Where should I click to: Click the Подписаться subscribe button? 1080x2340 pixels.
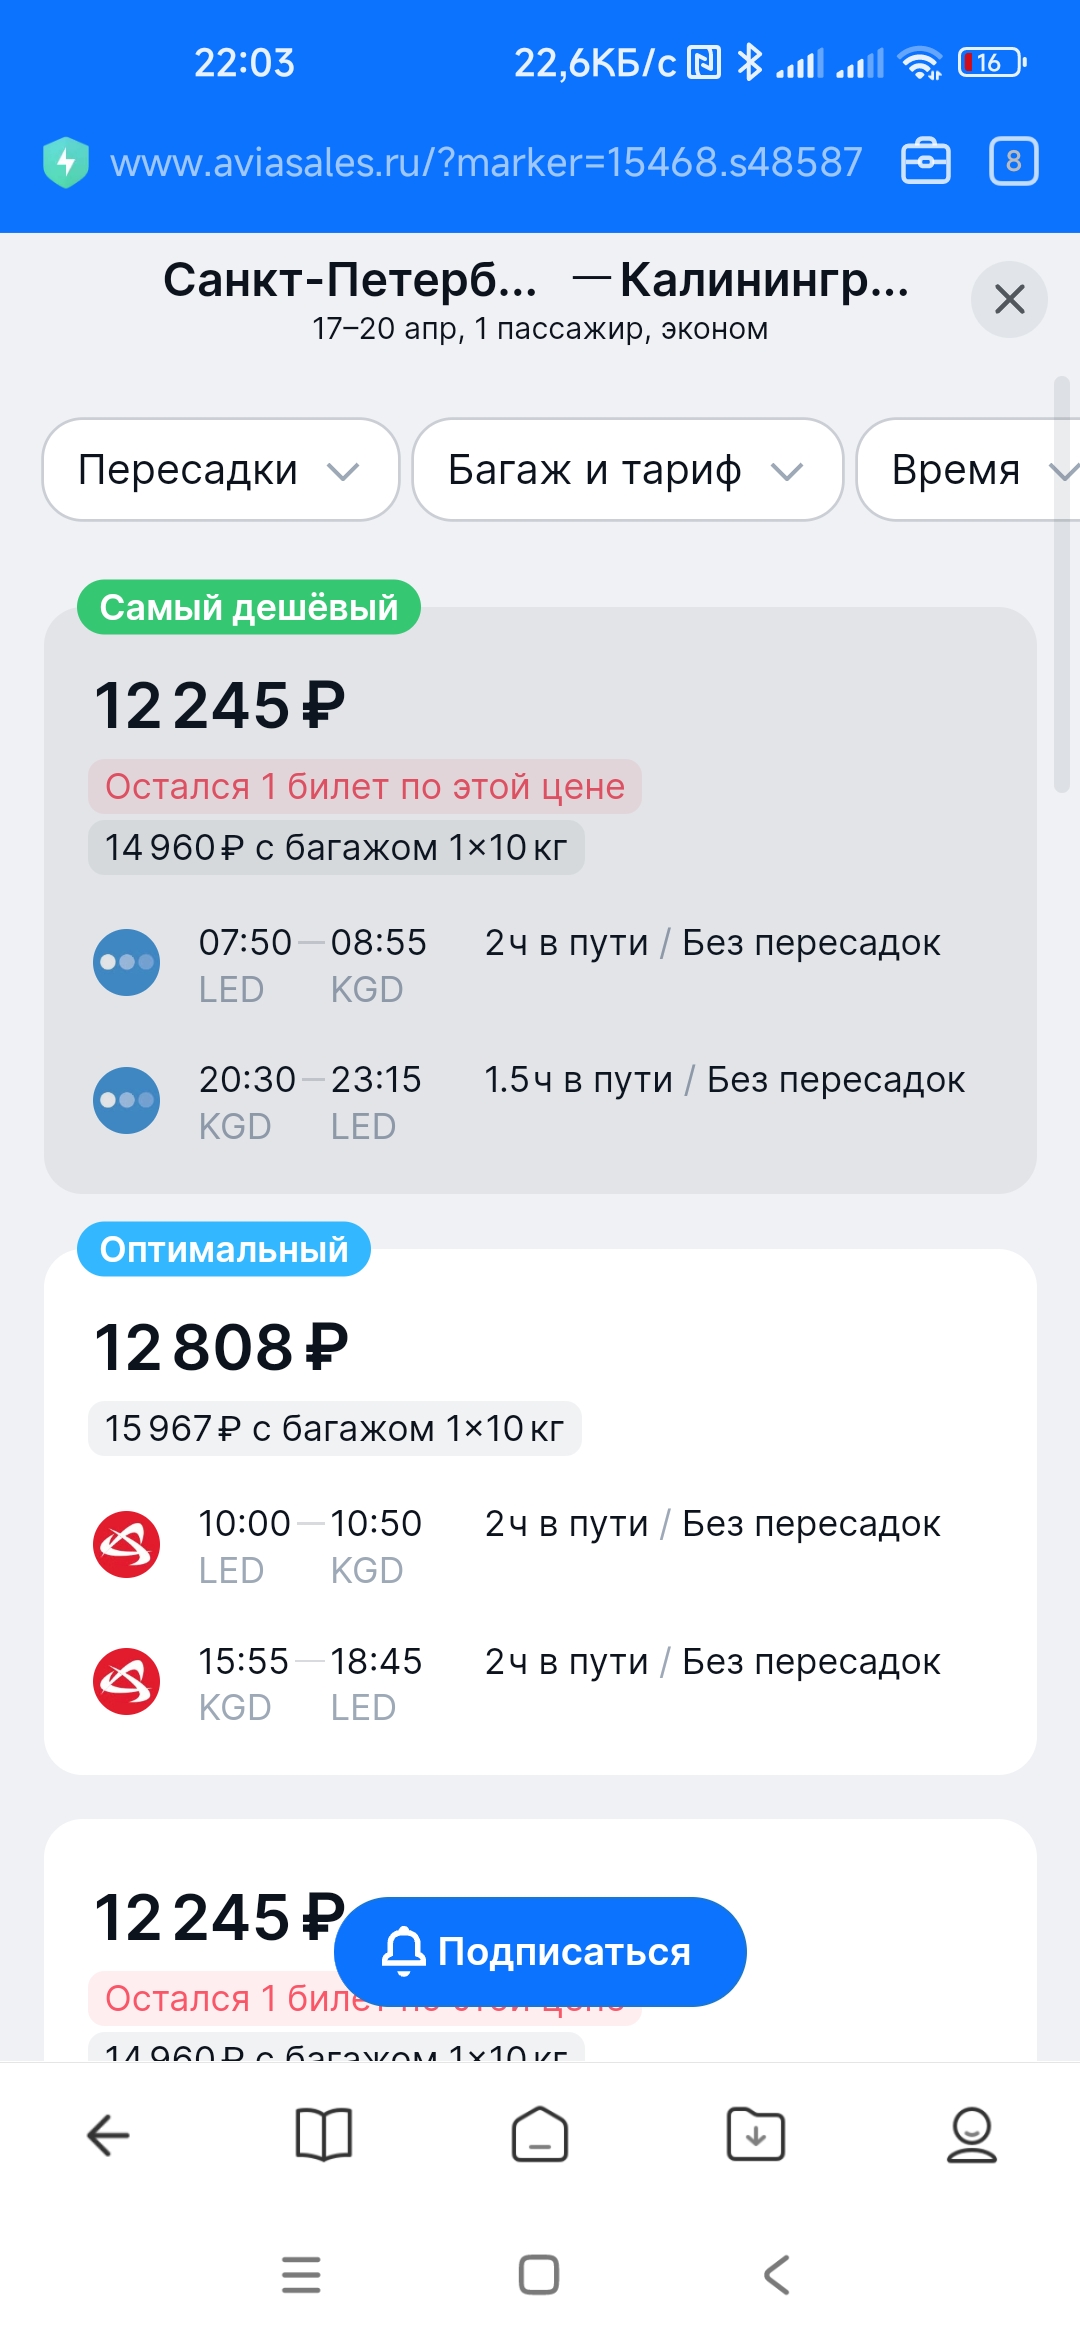(x=540, y=1952)
